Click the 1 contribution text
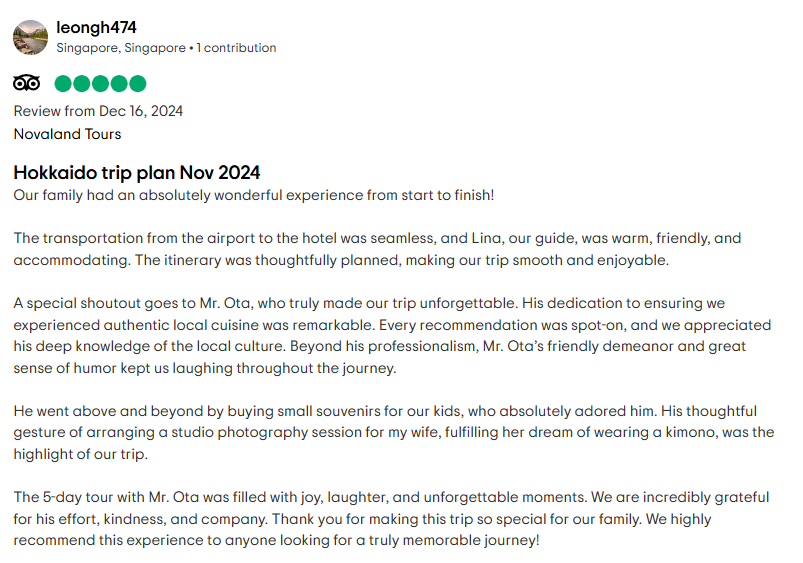This screenshot has width=803, height=563. [x=236, y=48]
